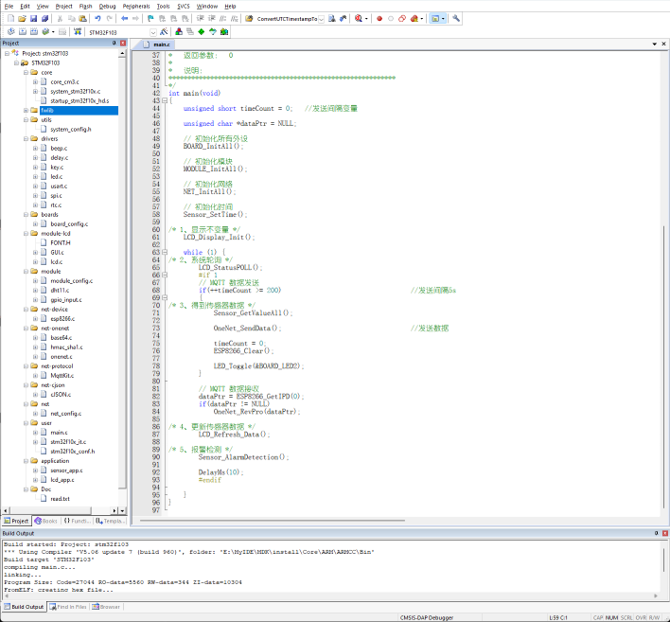
Task: Click project tree scroll up arrow
Action: [122, 53]
